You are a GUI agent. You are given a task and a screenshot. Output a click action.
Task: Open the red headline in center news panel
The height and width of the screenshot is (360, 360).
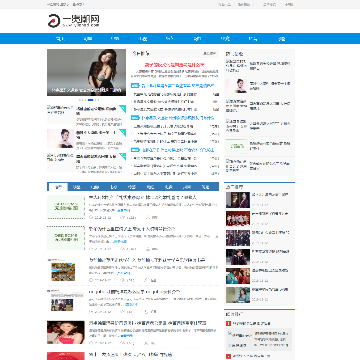click(x=175, y=65)
